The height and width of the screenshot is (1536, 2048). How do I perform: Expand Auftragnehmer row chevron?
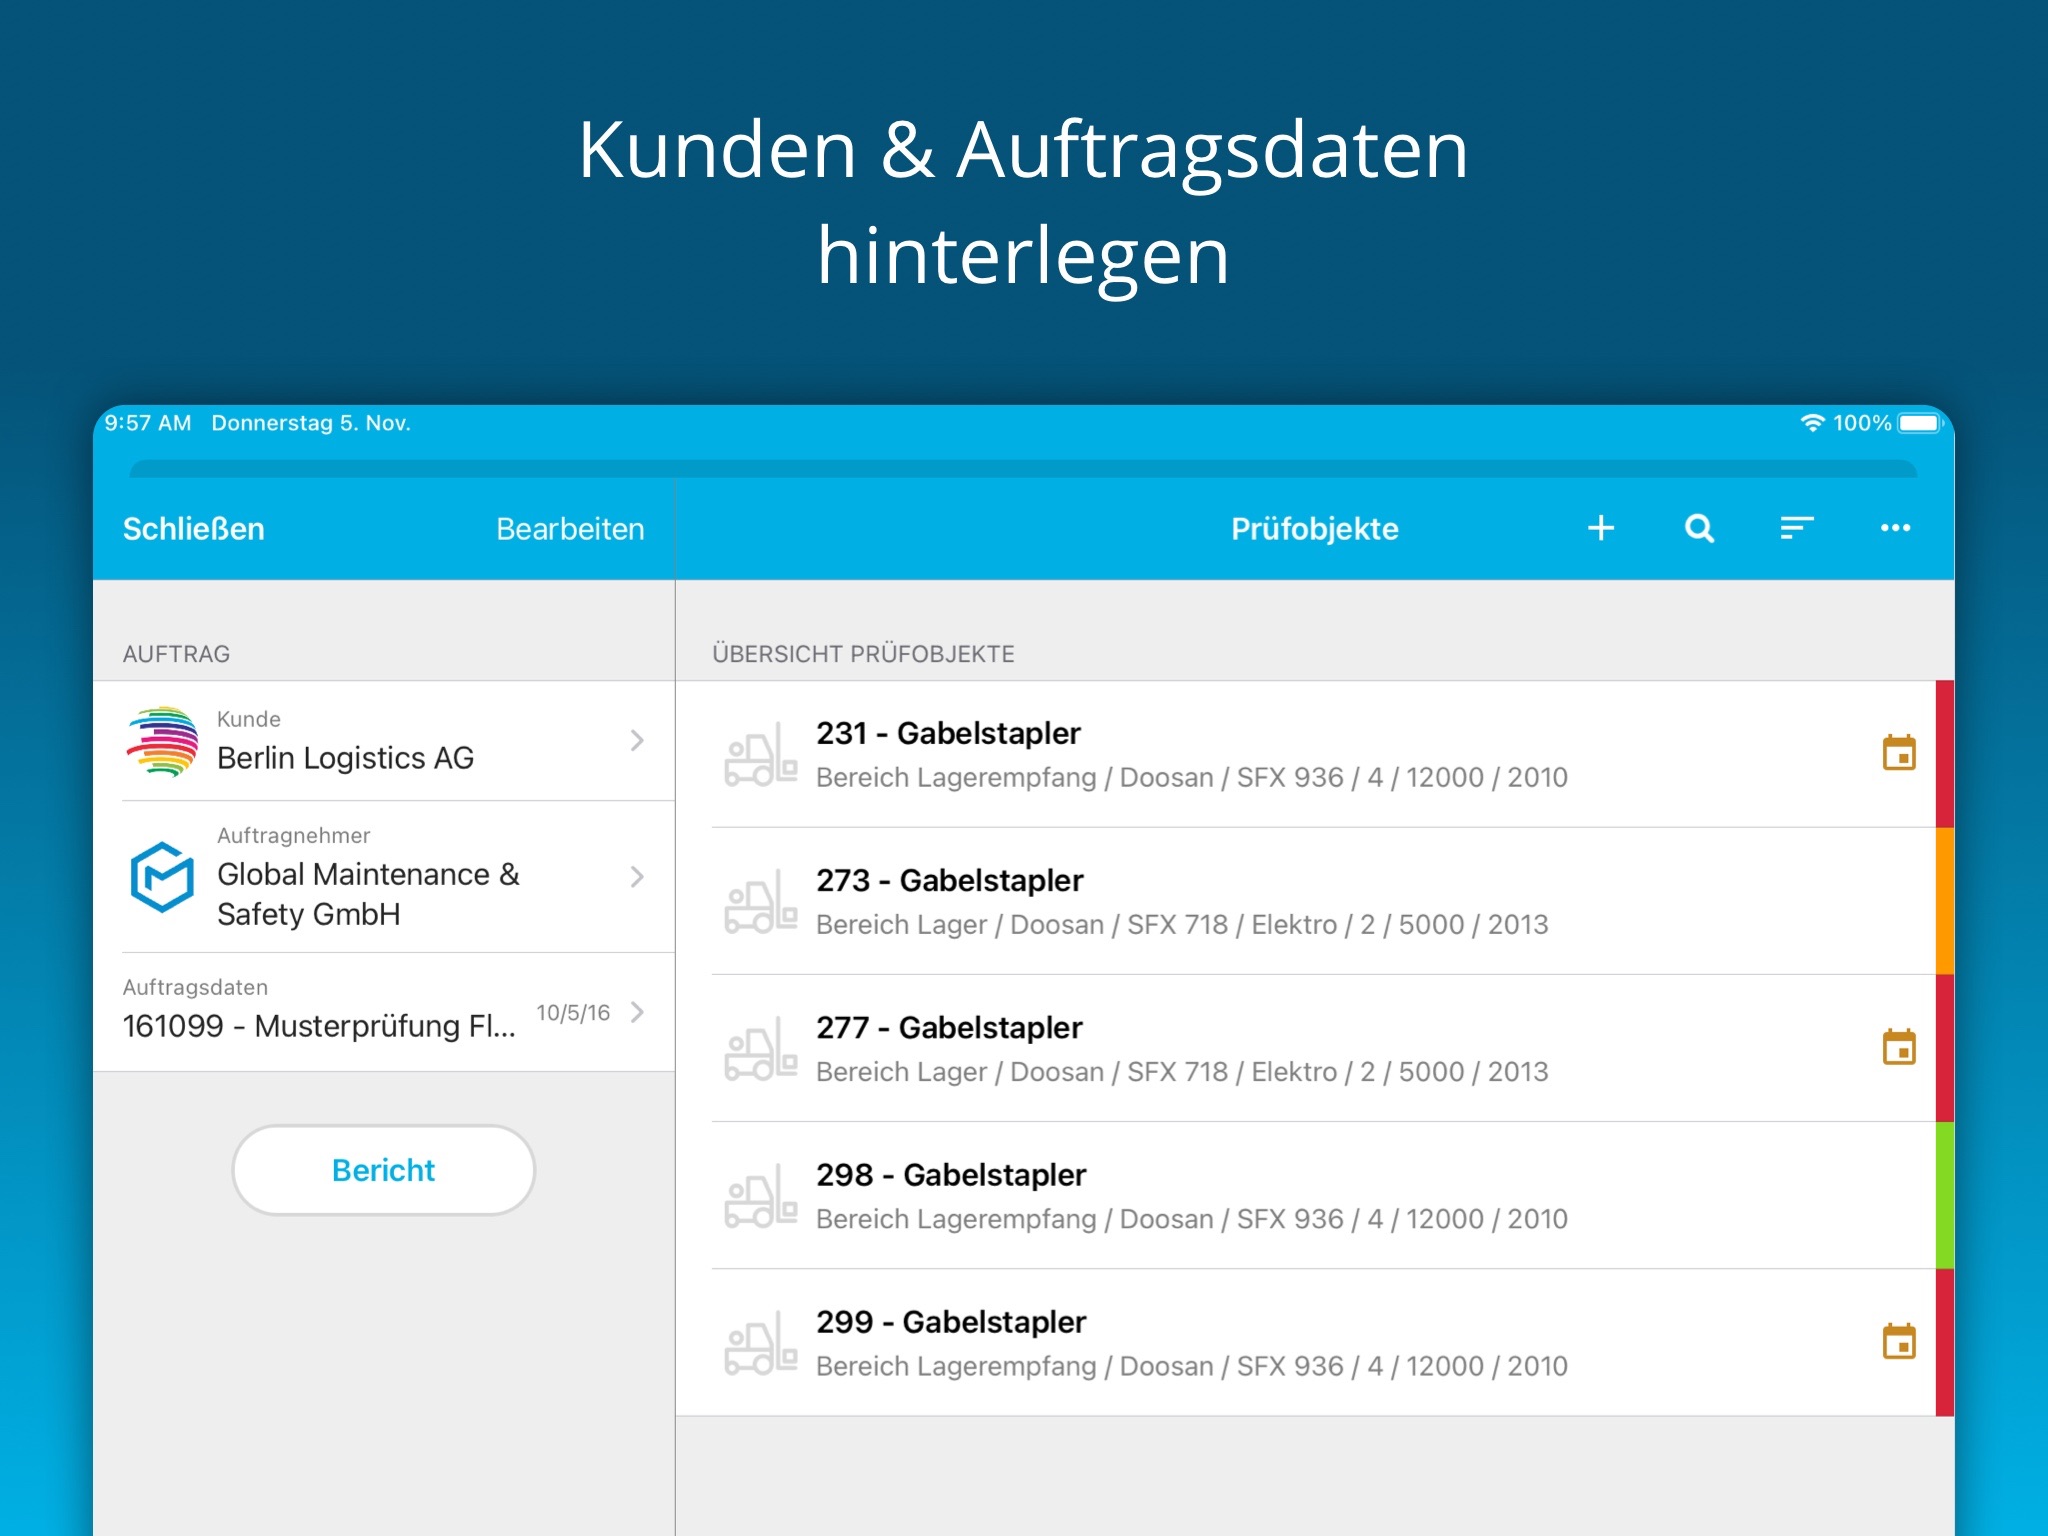coord(637,877)
